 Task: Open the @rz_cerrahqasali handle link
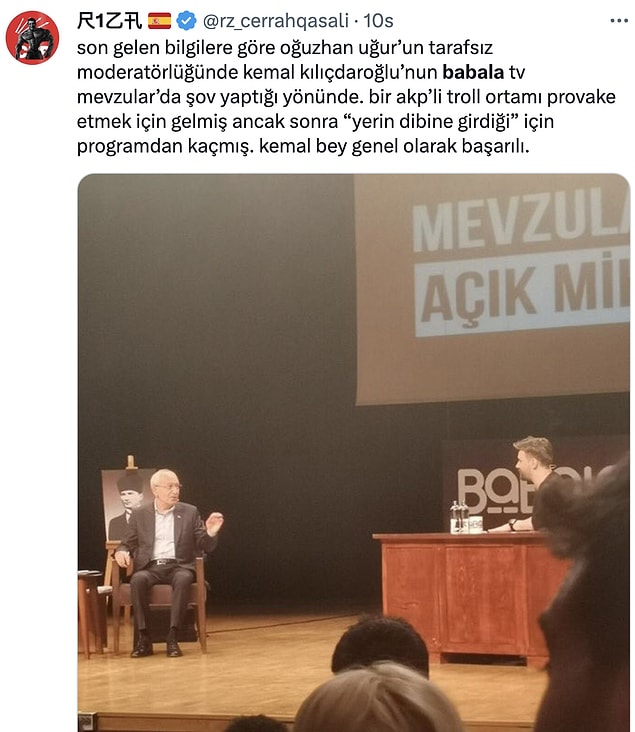point(275,21)
